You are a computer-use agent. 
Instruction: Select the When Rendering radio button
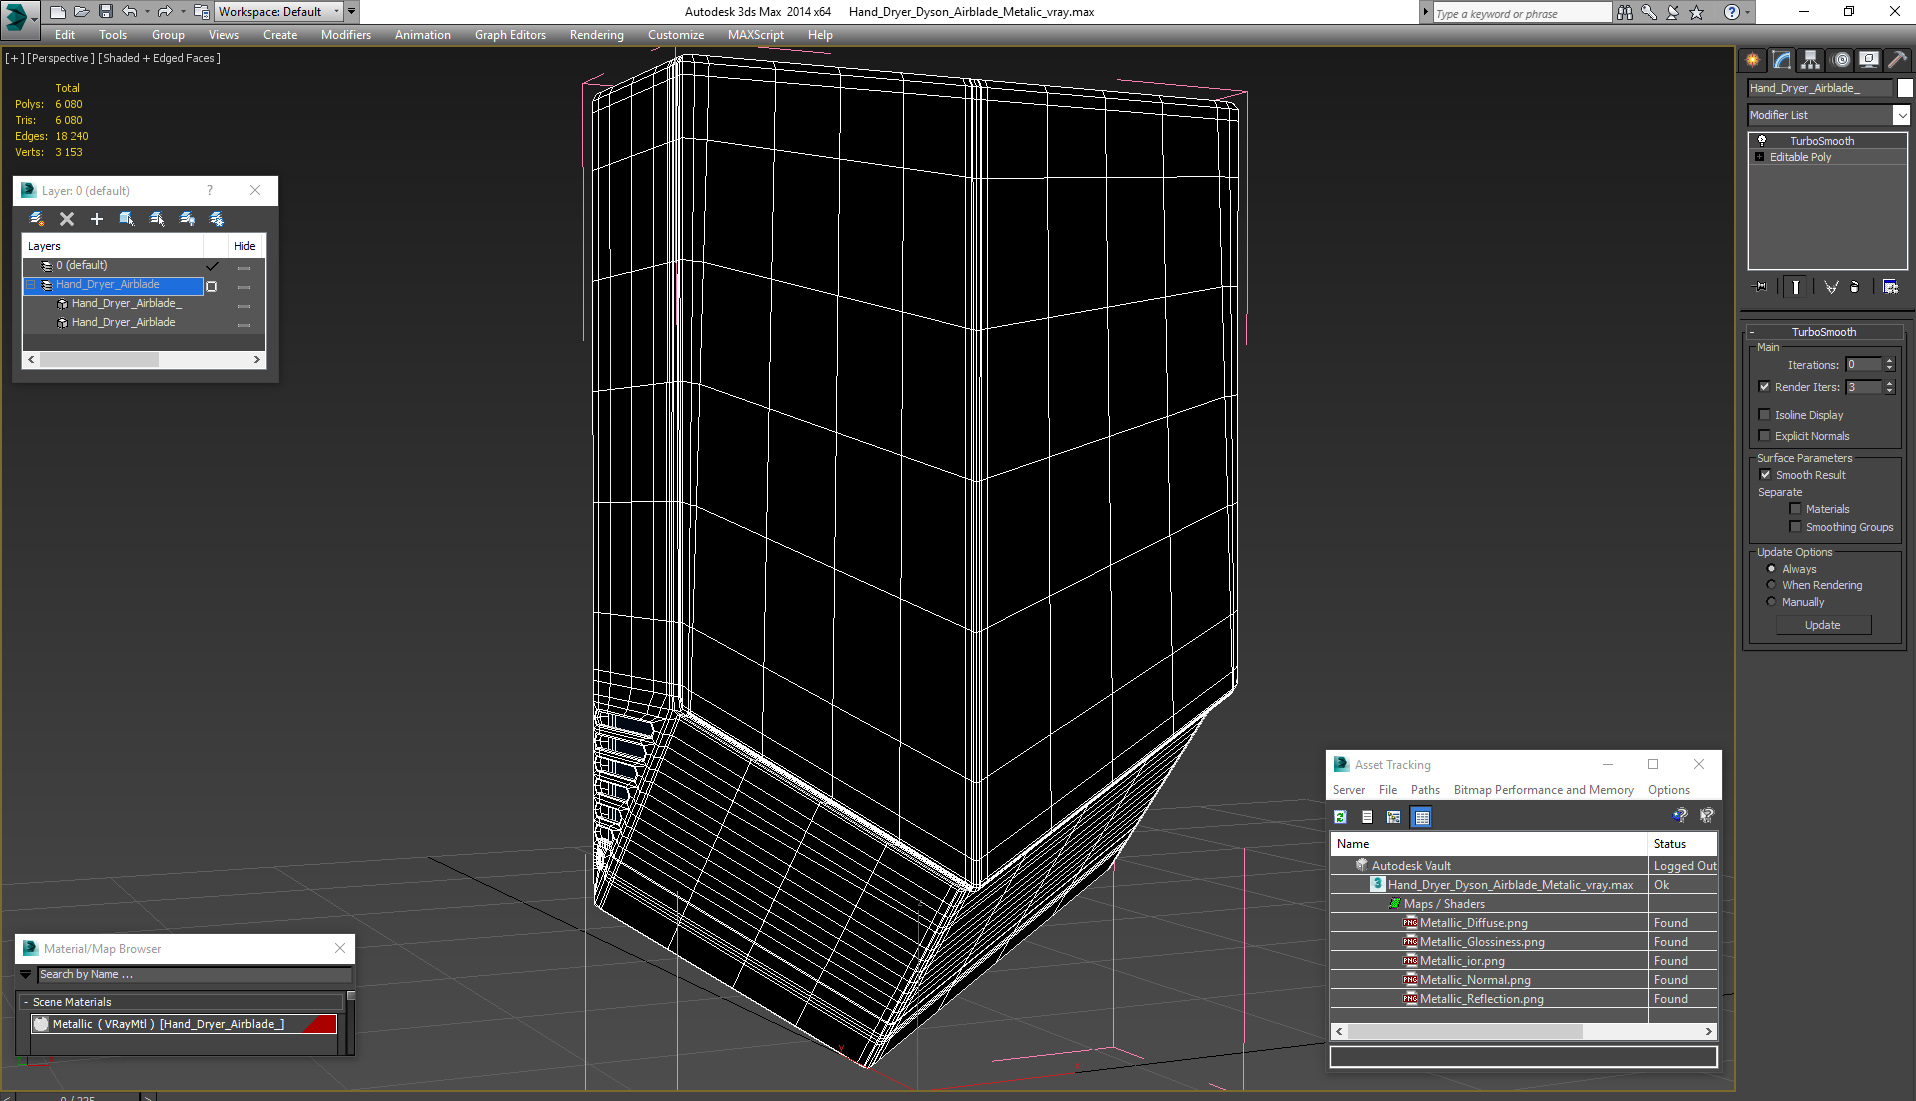1771,585
